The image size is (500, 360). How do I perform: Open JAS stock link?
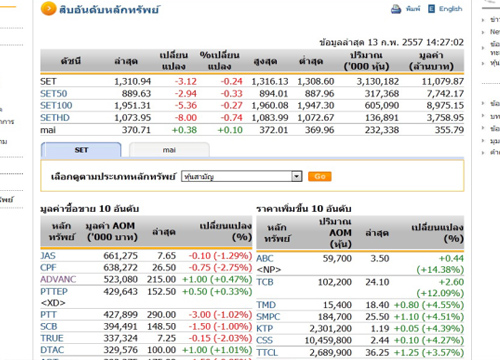pos(48,256)
